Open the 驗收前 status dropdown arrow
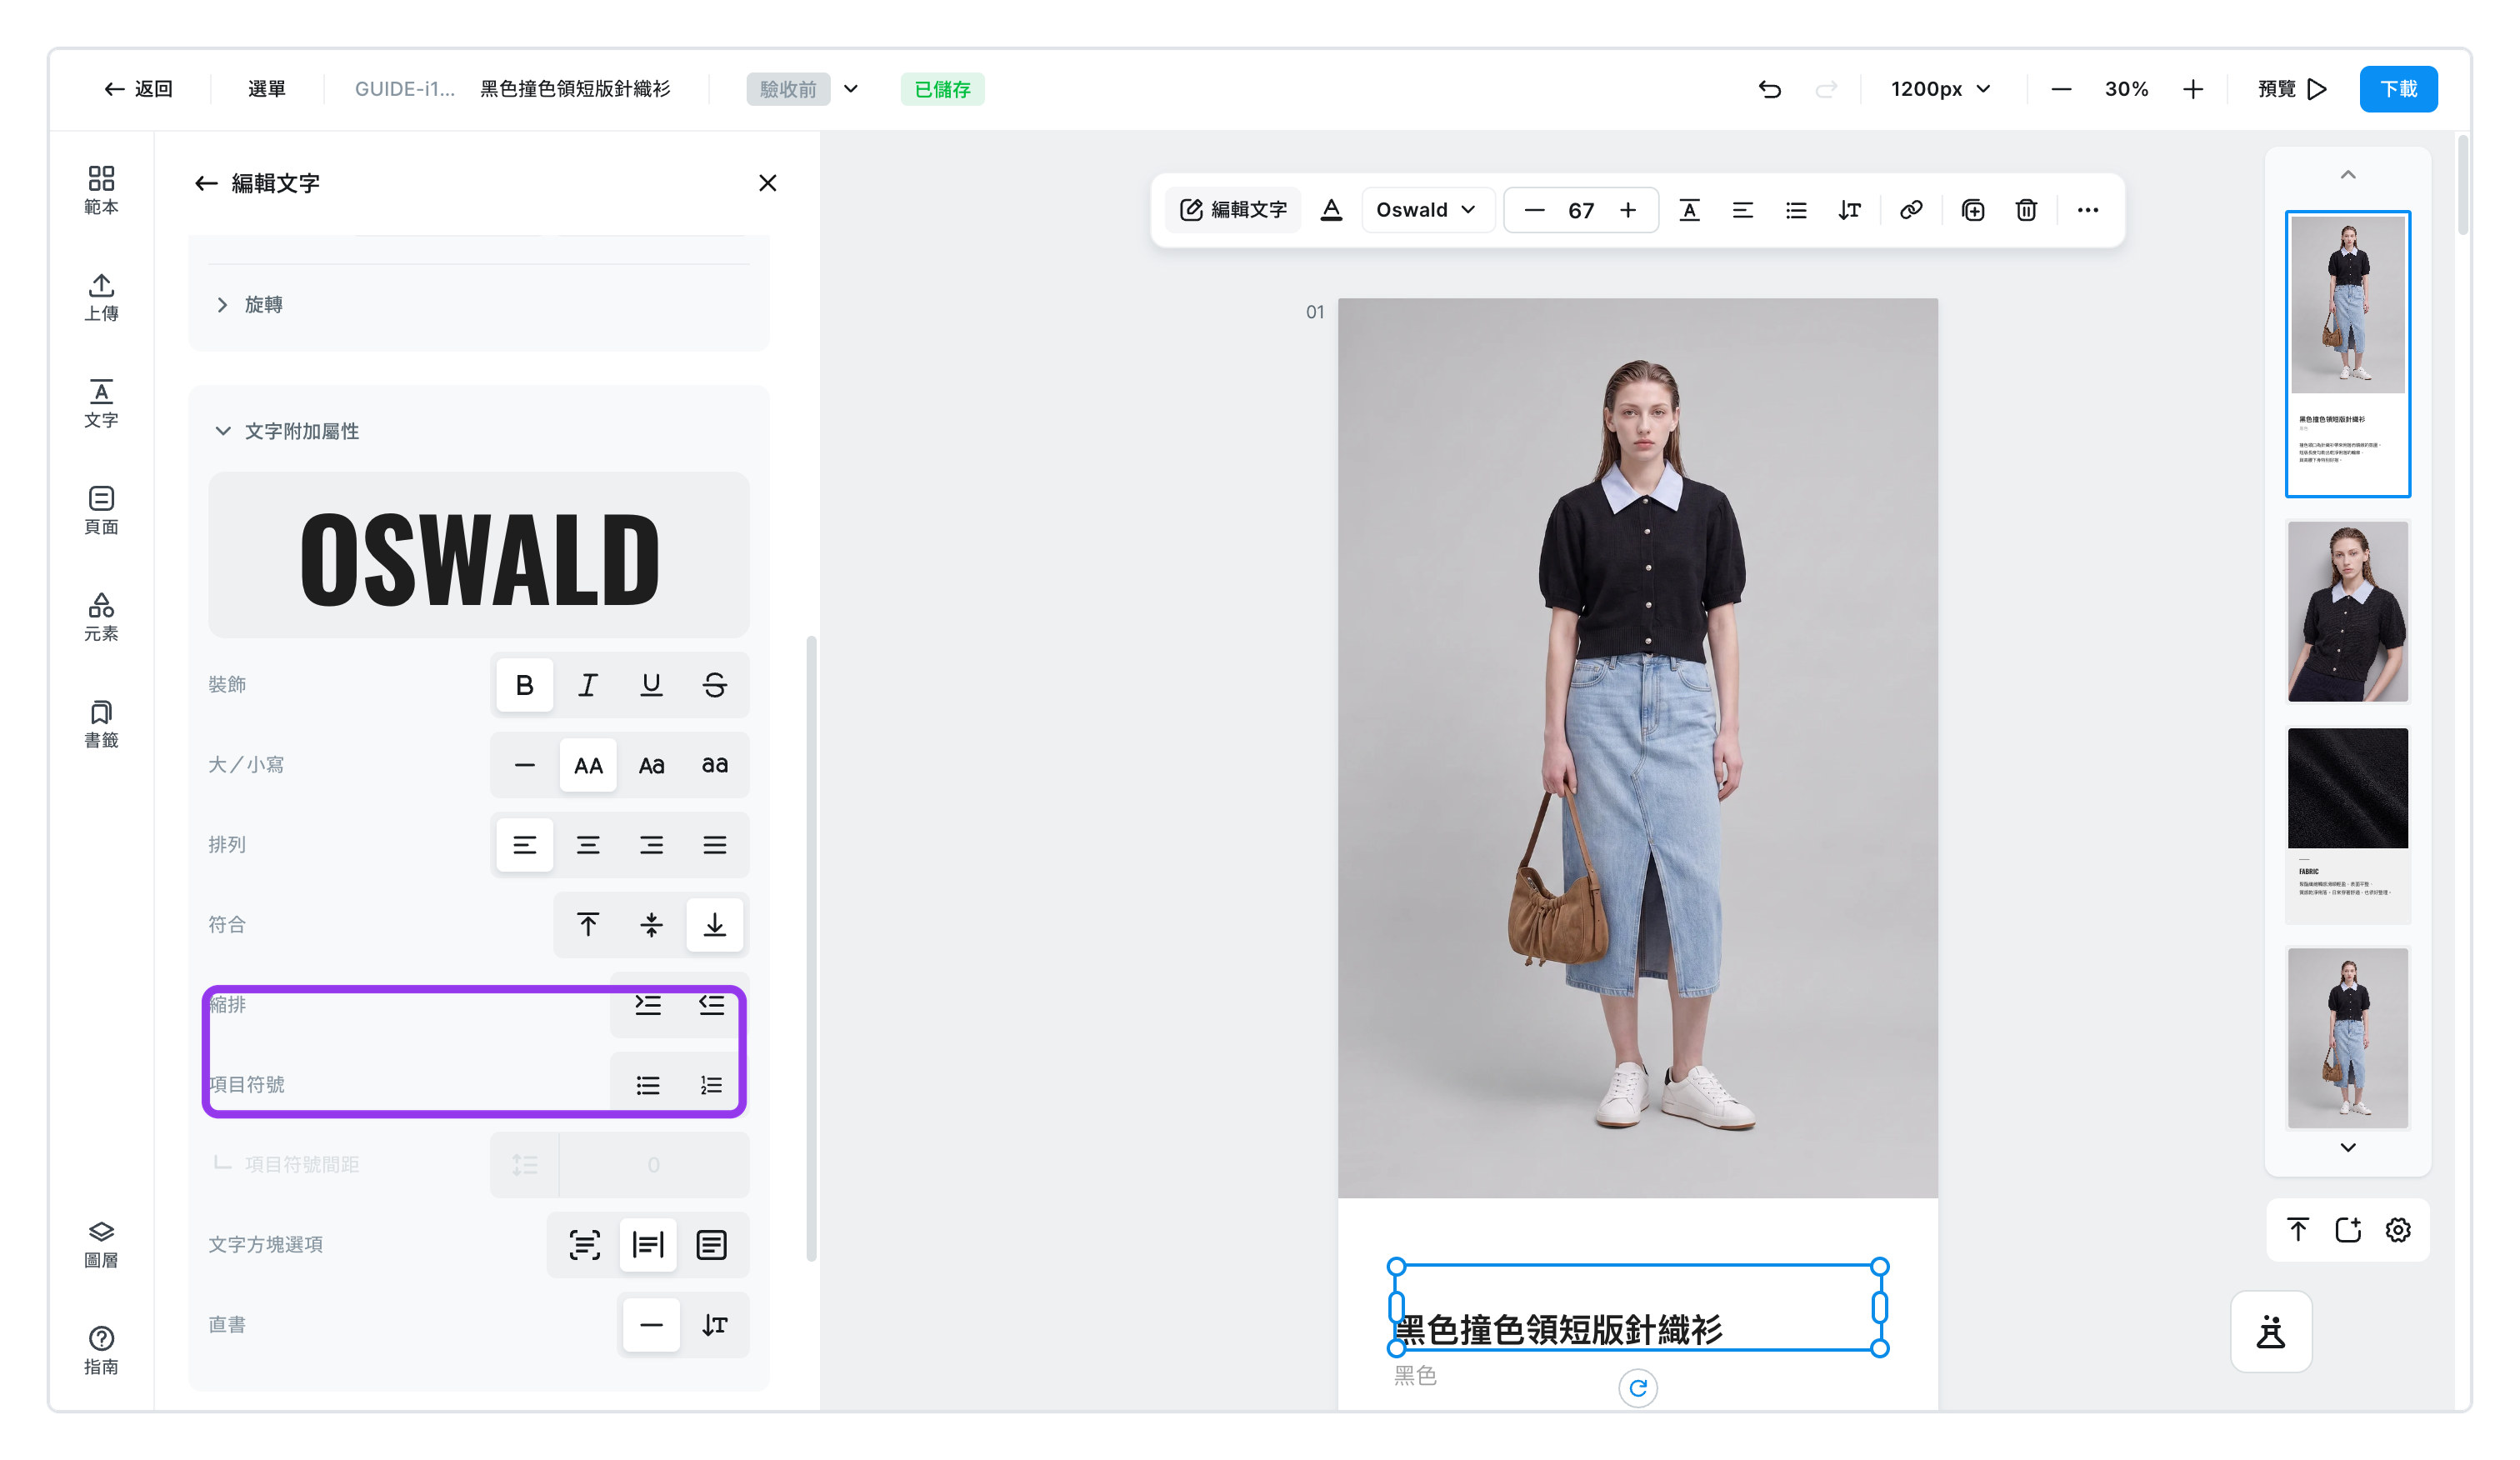The height and width of the screenshot is (1460, 2520). pos(851,89)
